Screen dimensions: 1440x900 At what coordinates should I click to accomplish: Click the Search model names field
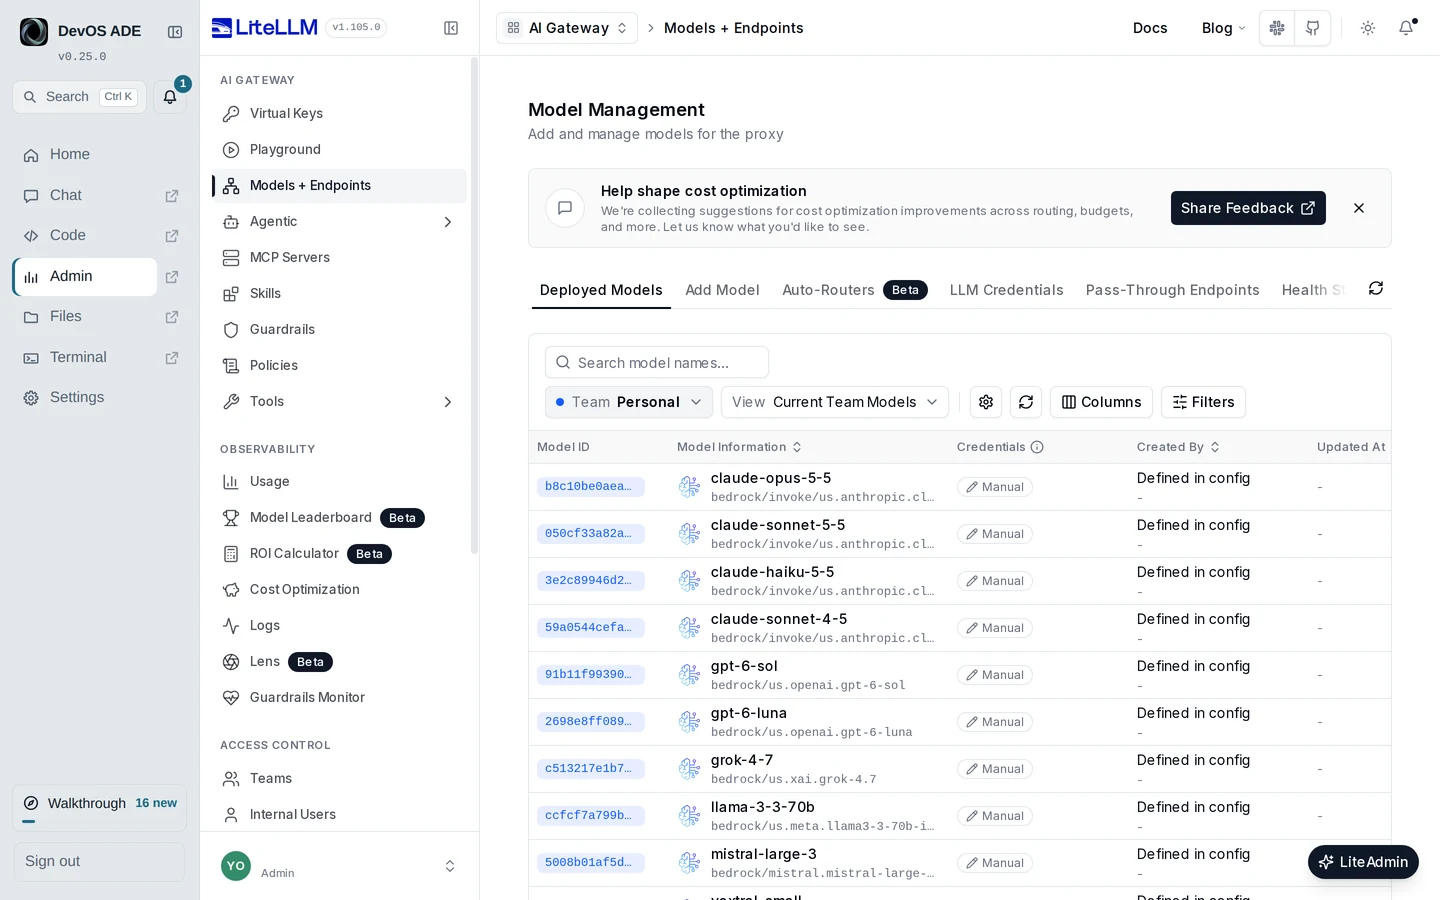[x=657, y=362]
